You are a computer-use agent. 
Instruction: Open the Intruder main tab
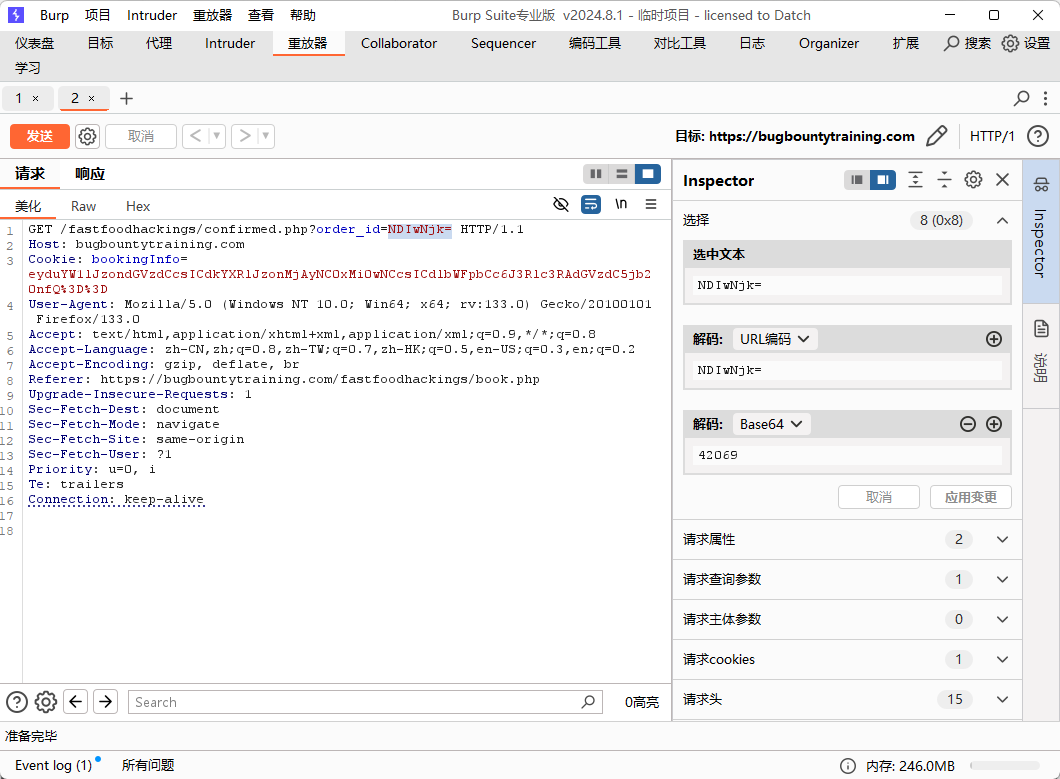click(230, 43)
